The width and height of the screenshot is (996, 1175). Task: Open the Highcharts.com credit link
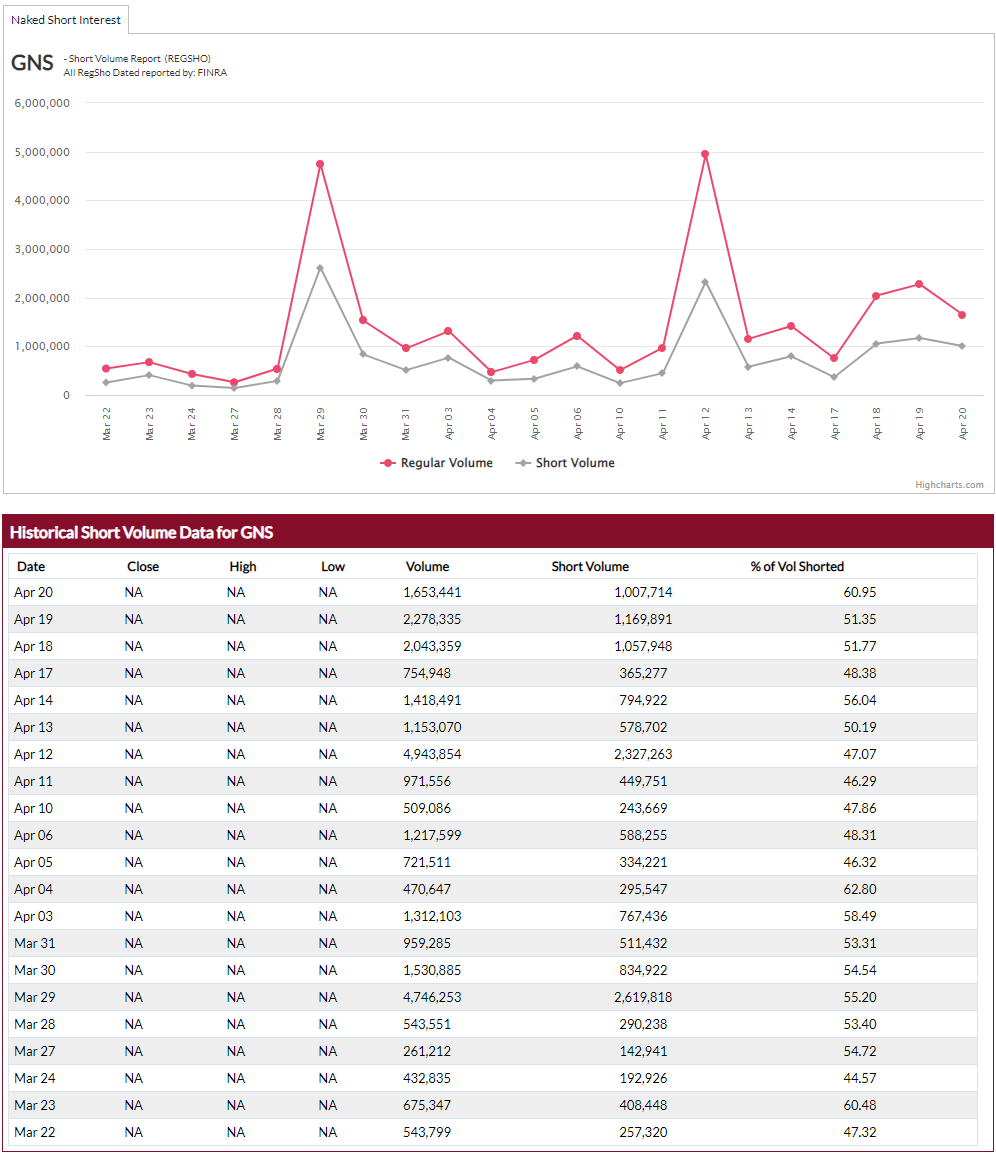[949, 485]
